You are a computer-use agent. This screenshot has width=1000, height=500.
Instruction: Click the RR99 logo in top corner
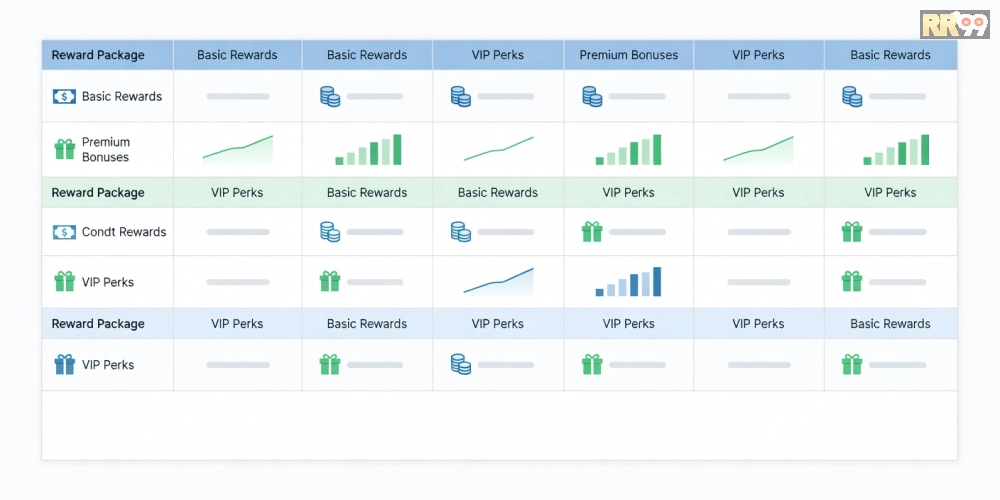pyautogui.click(x=954, y=24)
